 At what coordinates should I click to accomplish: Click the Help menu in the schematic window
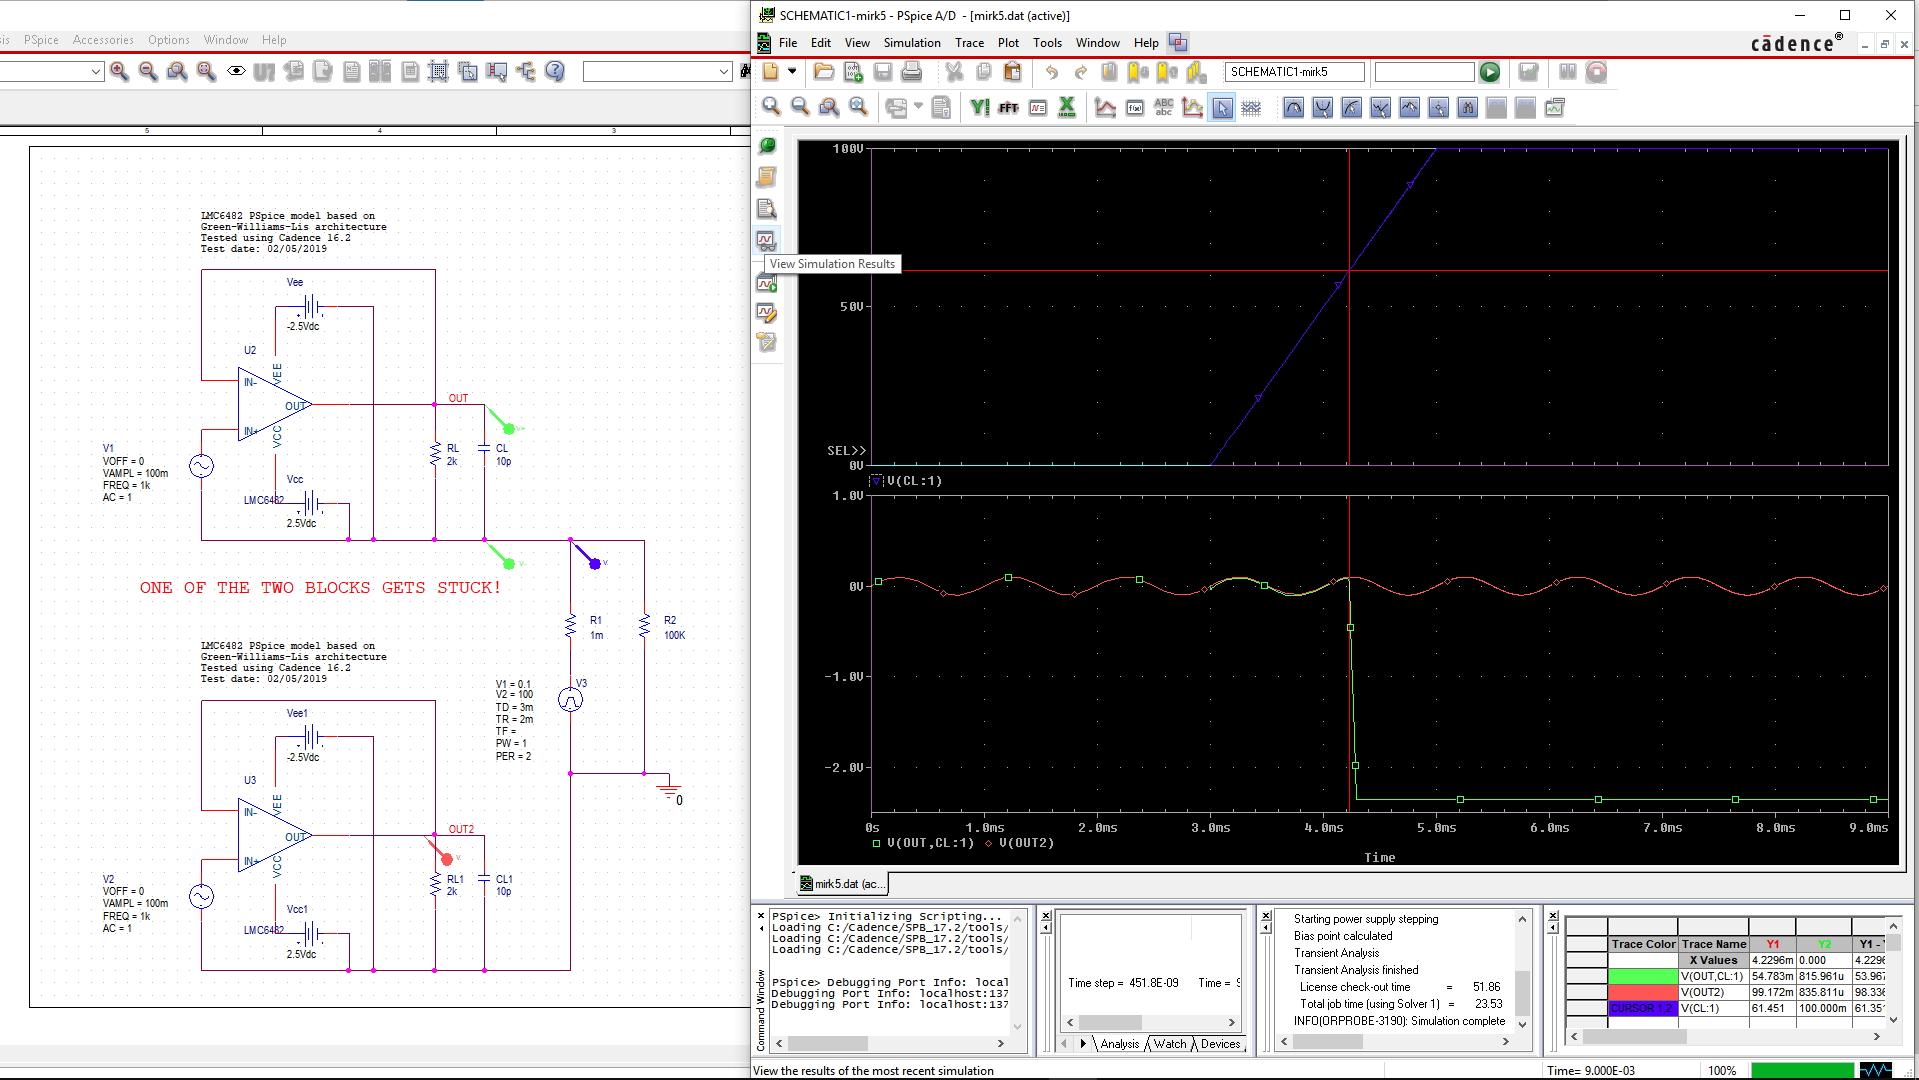274,40
